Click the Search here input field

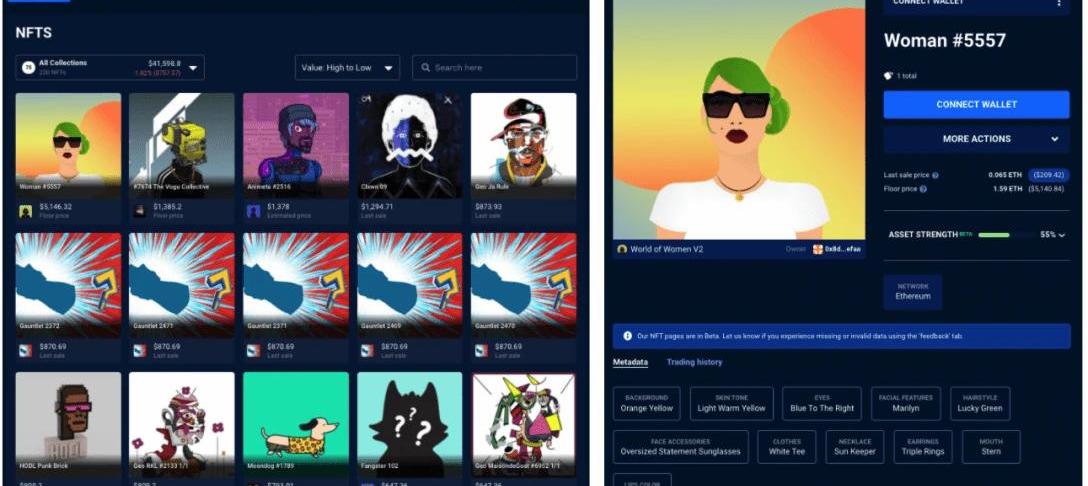pos(500,68)
